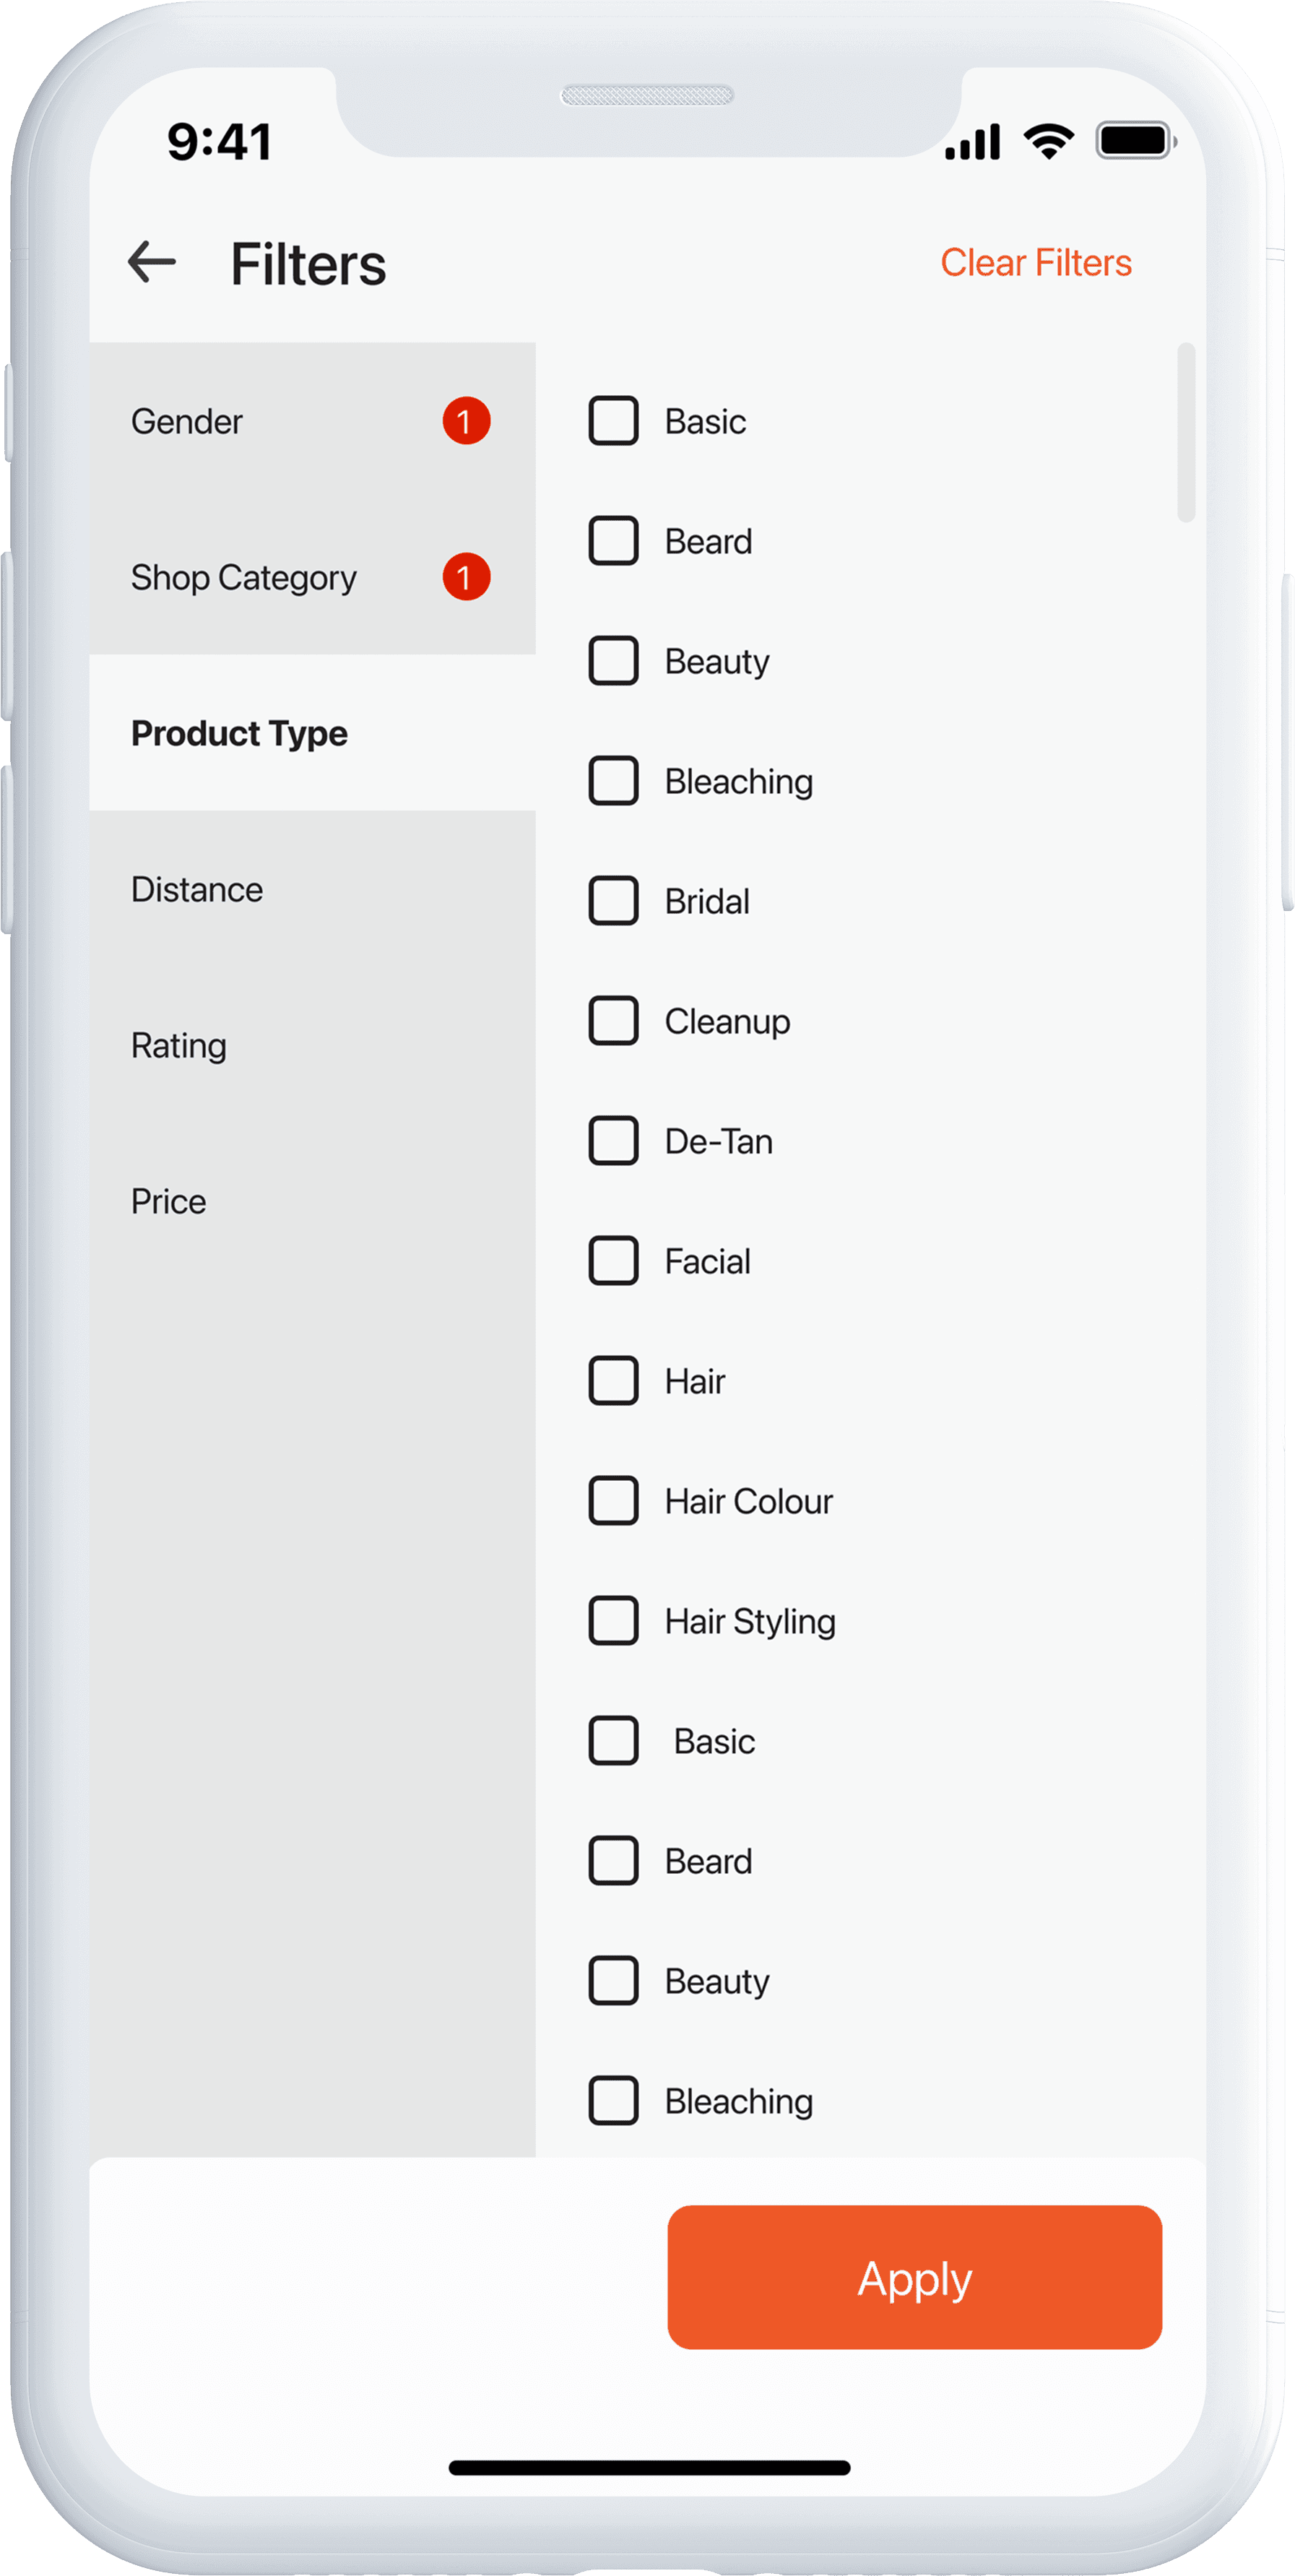Screen dimensions: 1295x2576
Task: Tick the De-Tan checkbox
Action: tap(613, 1141)
